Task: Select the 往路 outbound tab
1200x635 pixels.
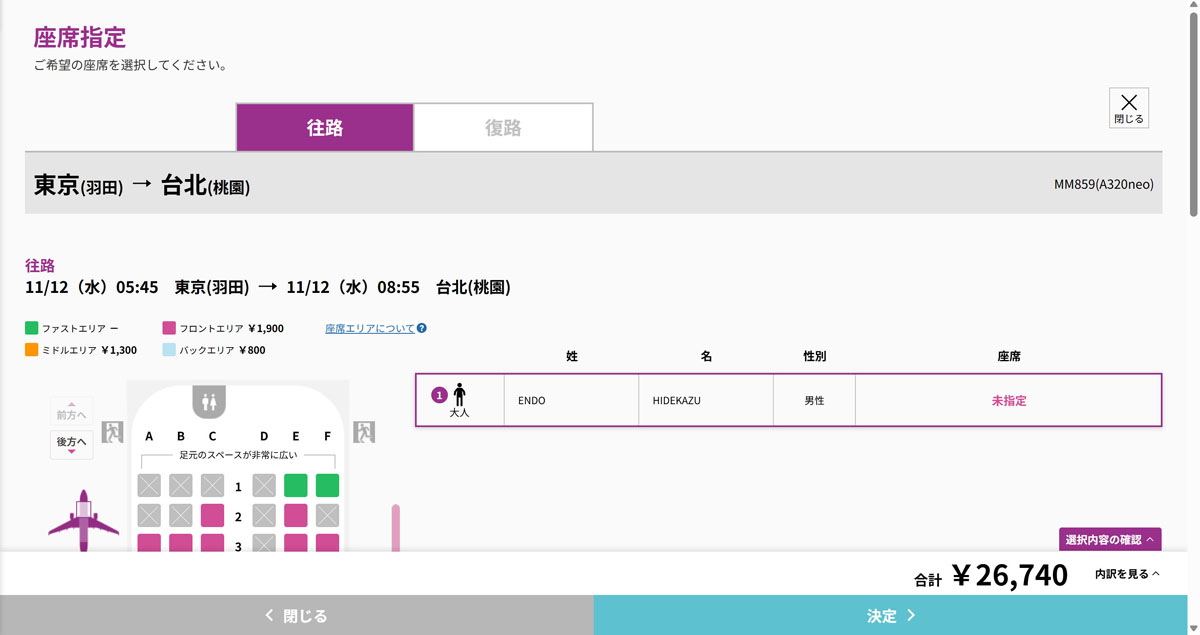Action: 325,128
